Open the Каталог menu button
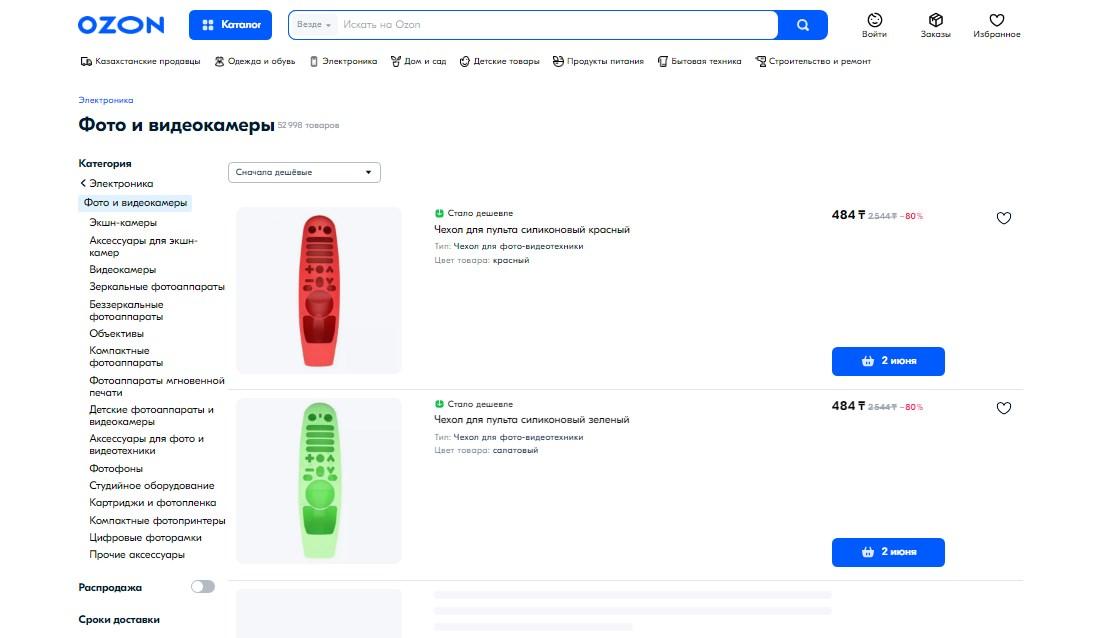Viewport: 1100px width, 638px height. (231, 25)
